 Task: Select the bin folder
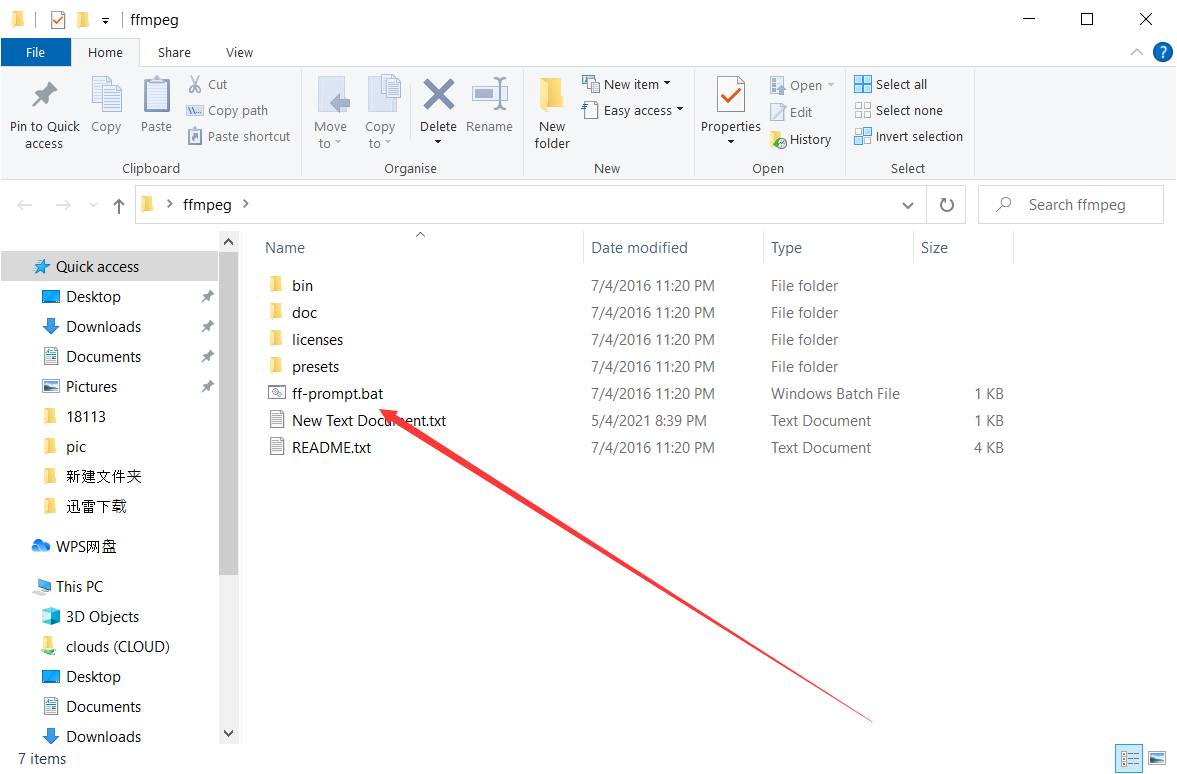(x=302, y=285)
